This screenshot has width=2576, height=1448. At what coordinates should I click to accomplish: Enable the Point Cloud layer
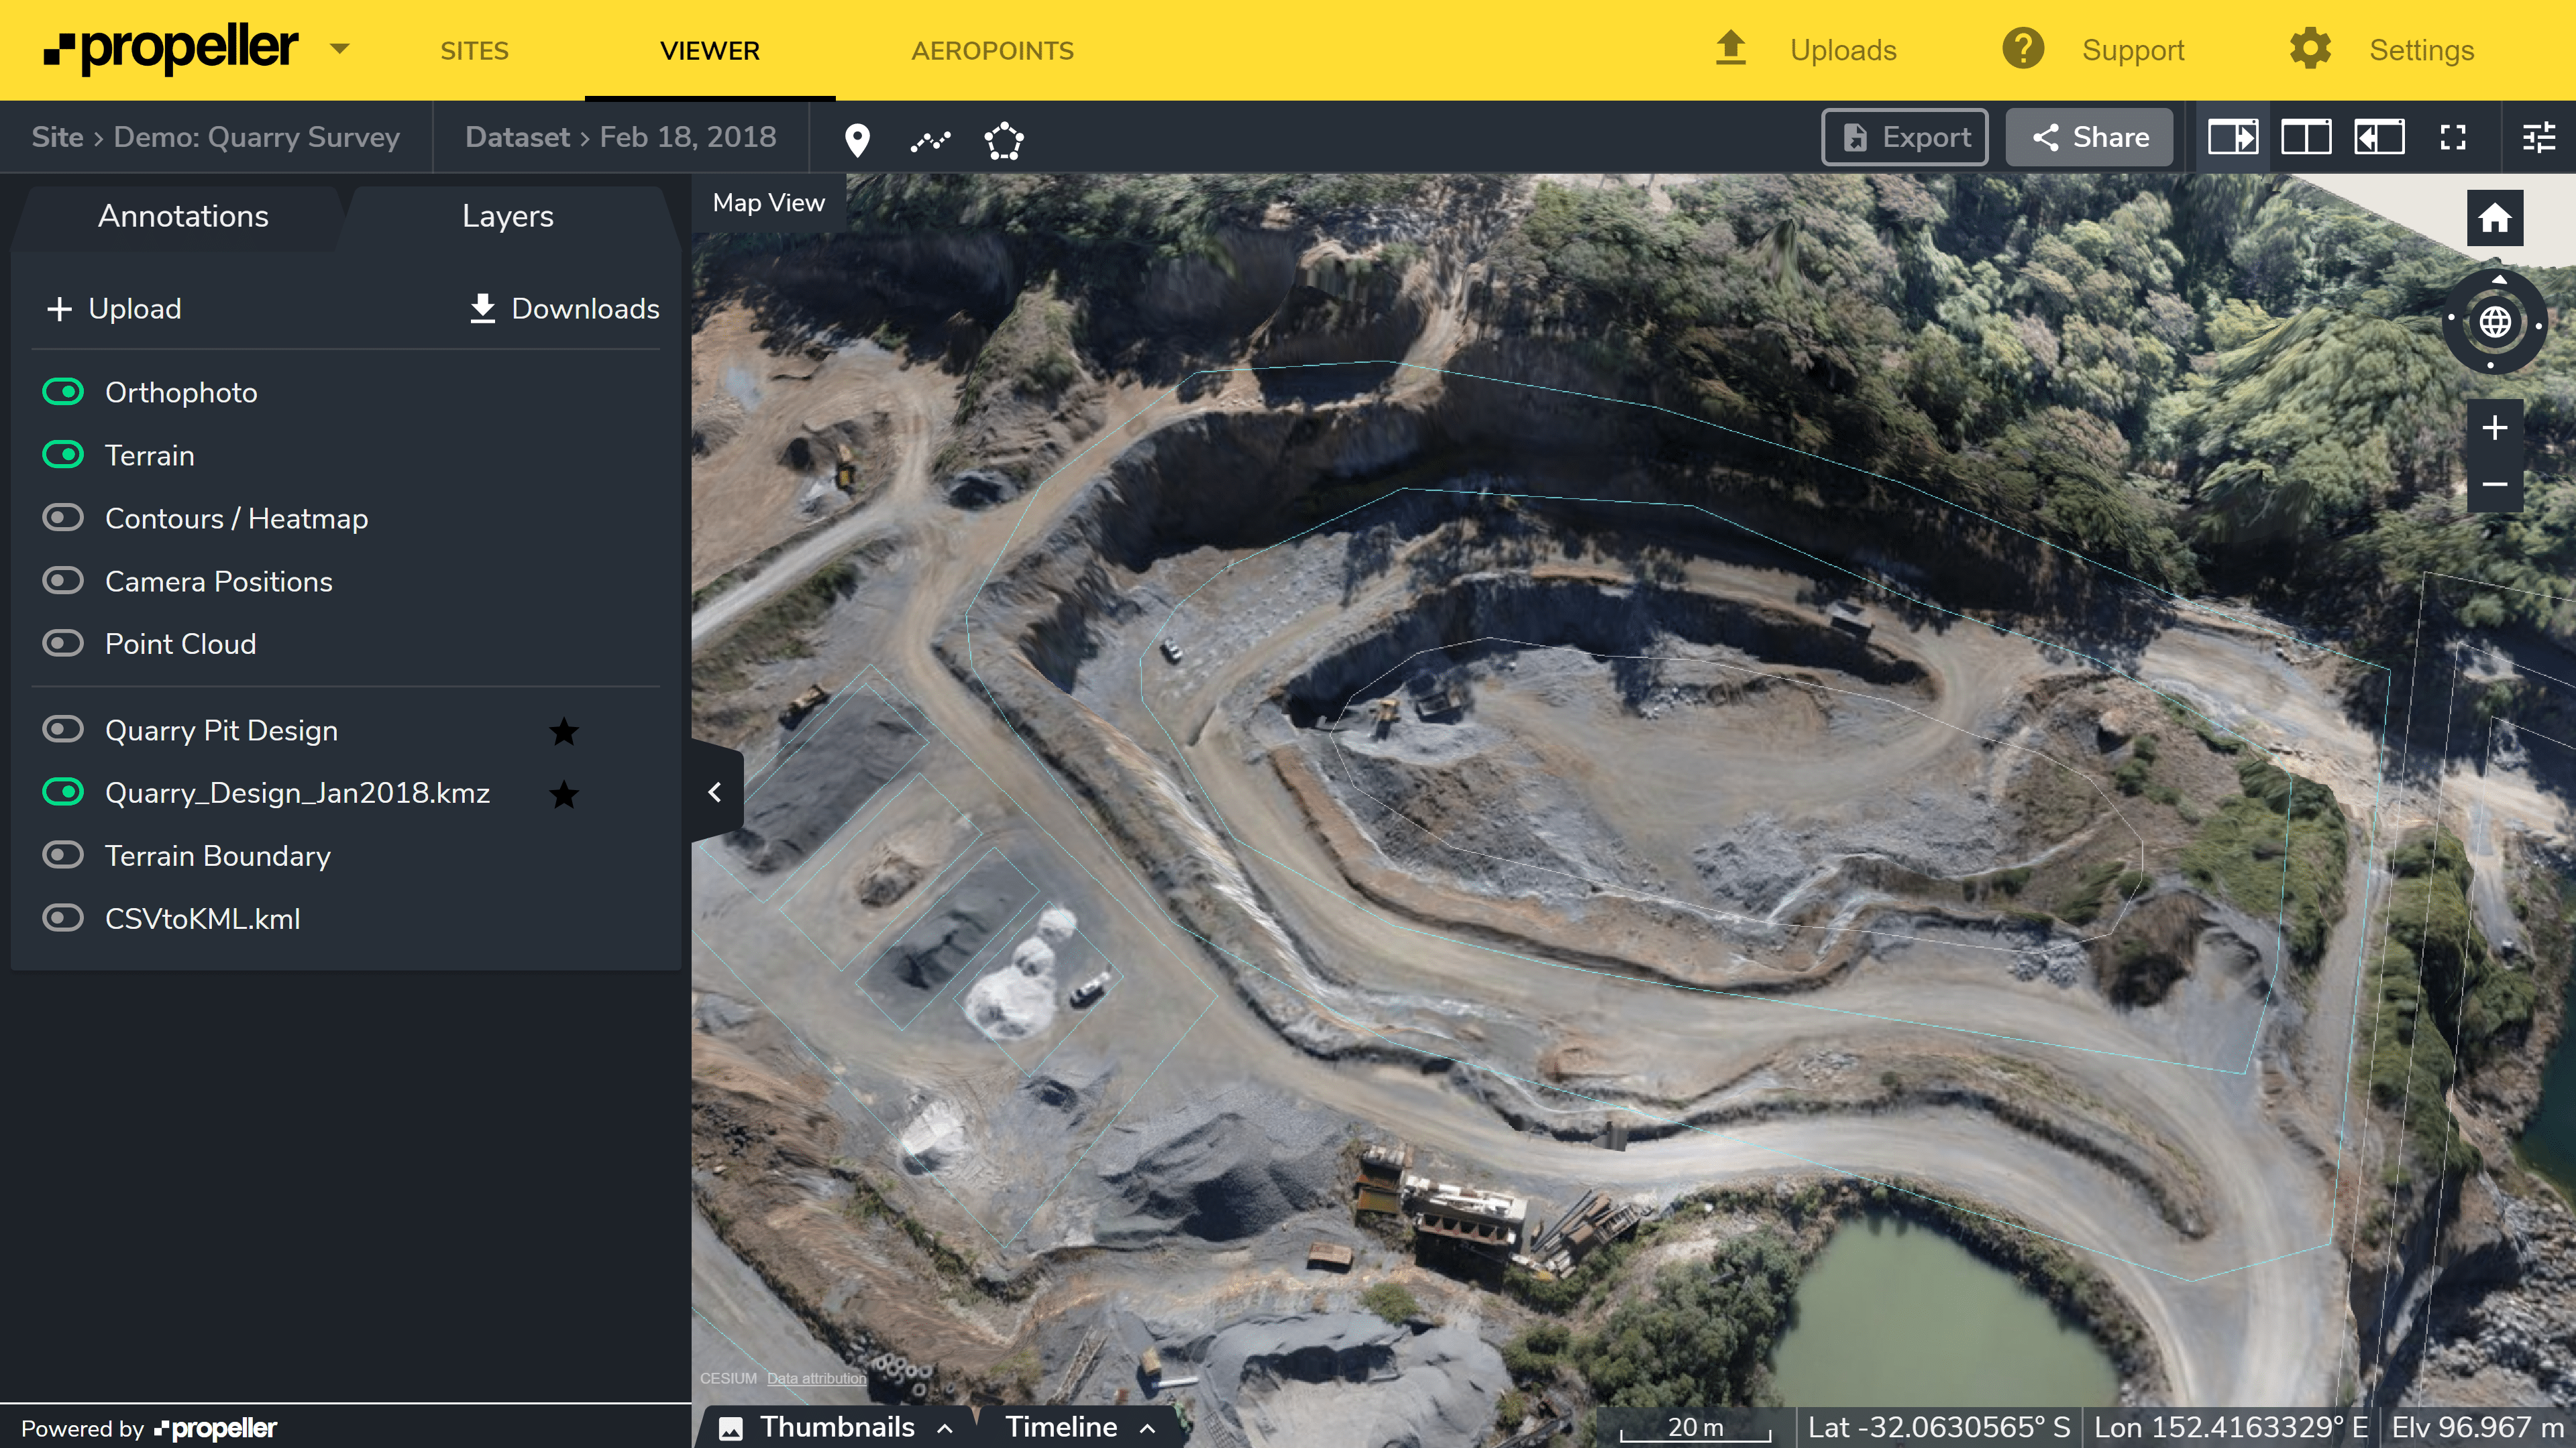click(64, 643)
